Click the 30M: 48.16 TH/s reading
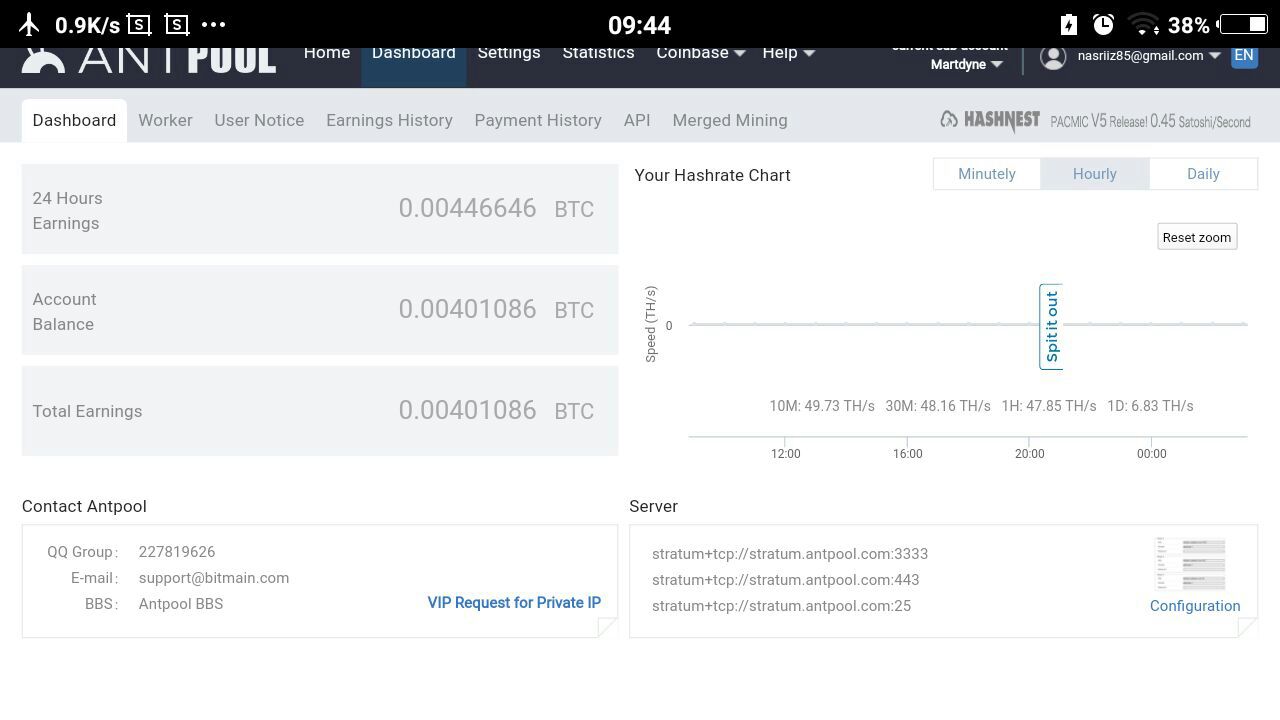This screenshot has height=720, width=1280. [938, 406]
